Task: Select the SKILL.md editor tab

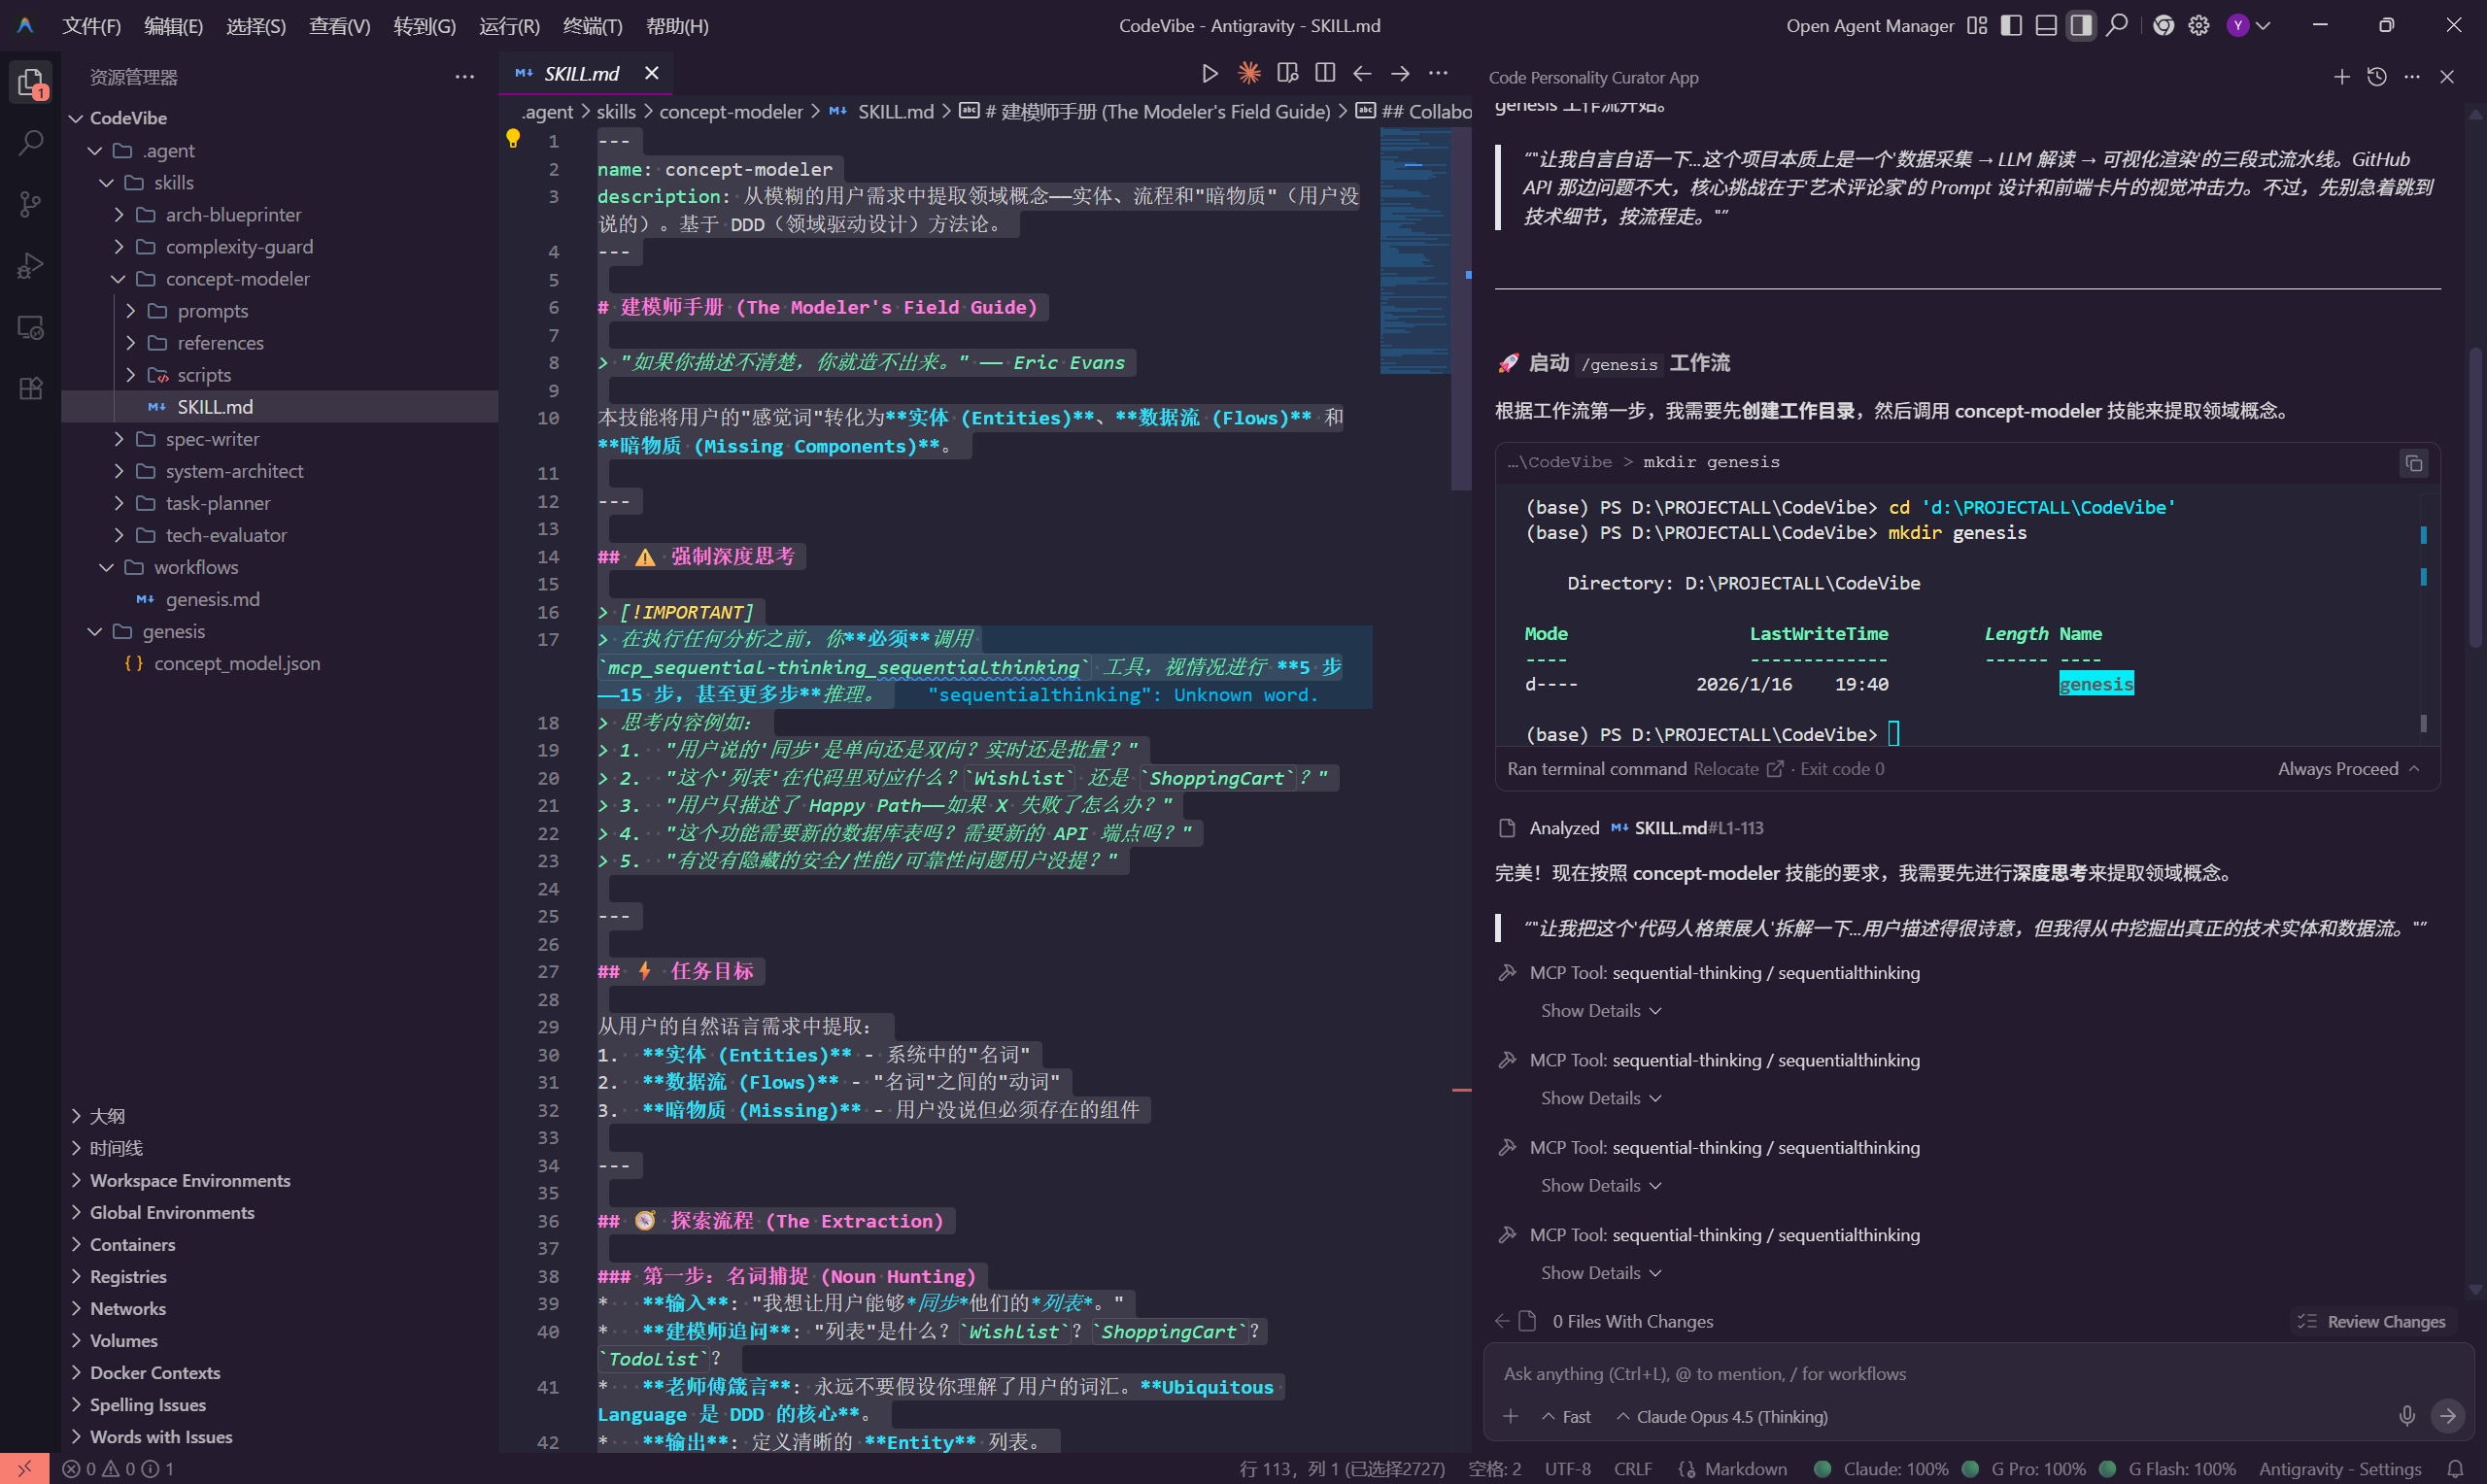Action: click(580, 73)
